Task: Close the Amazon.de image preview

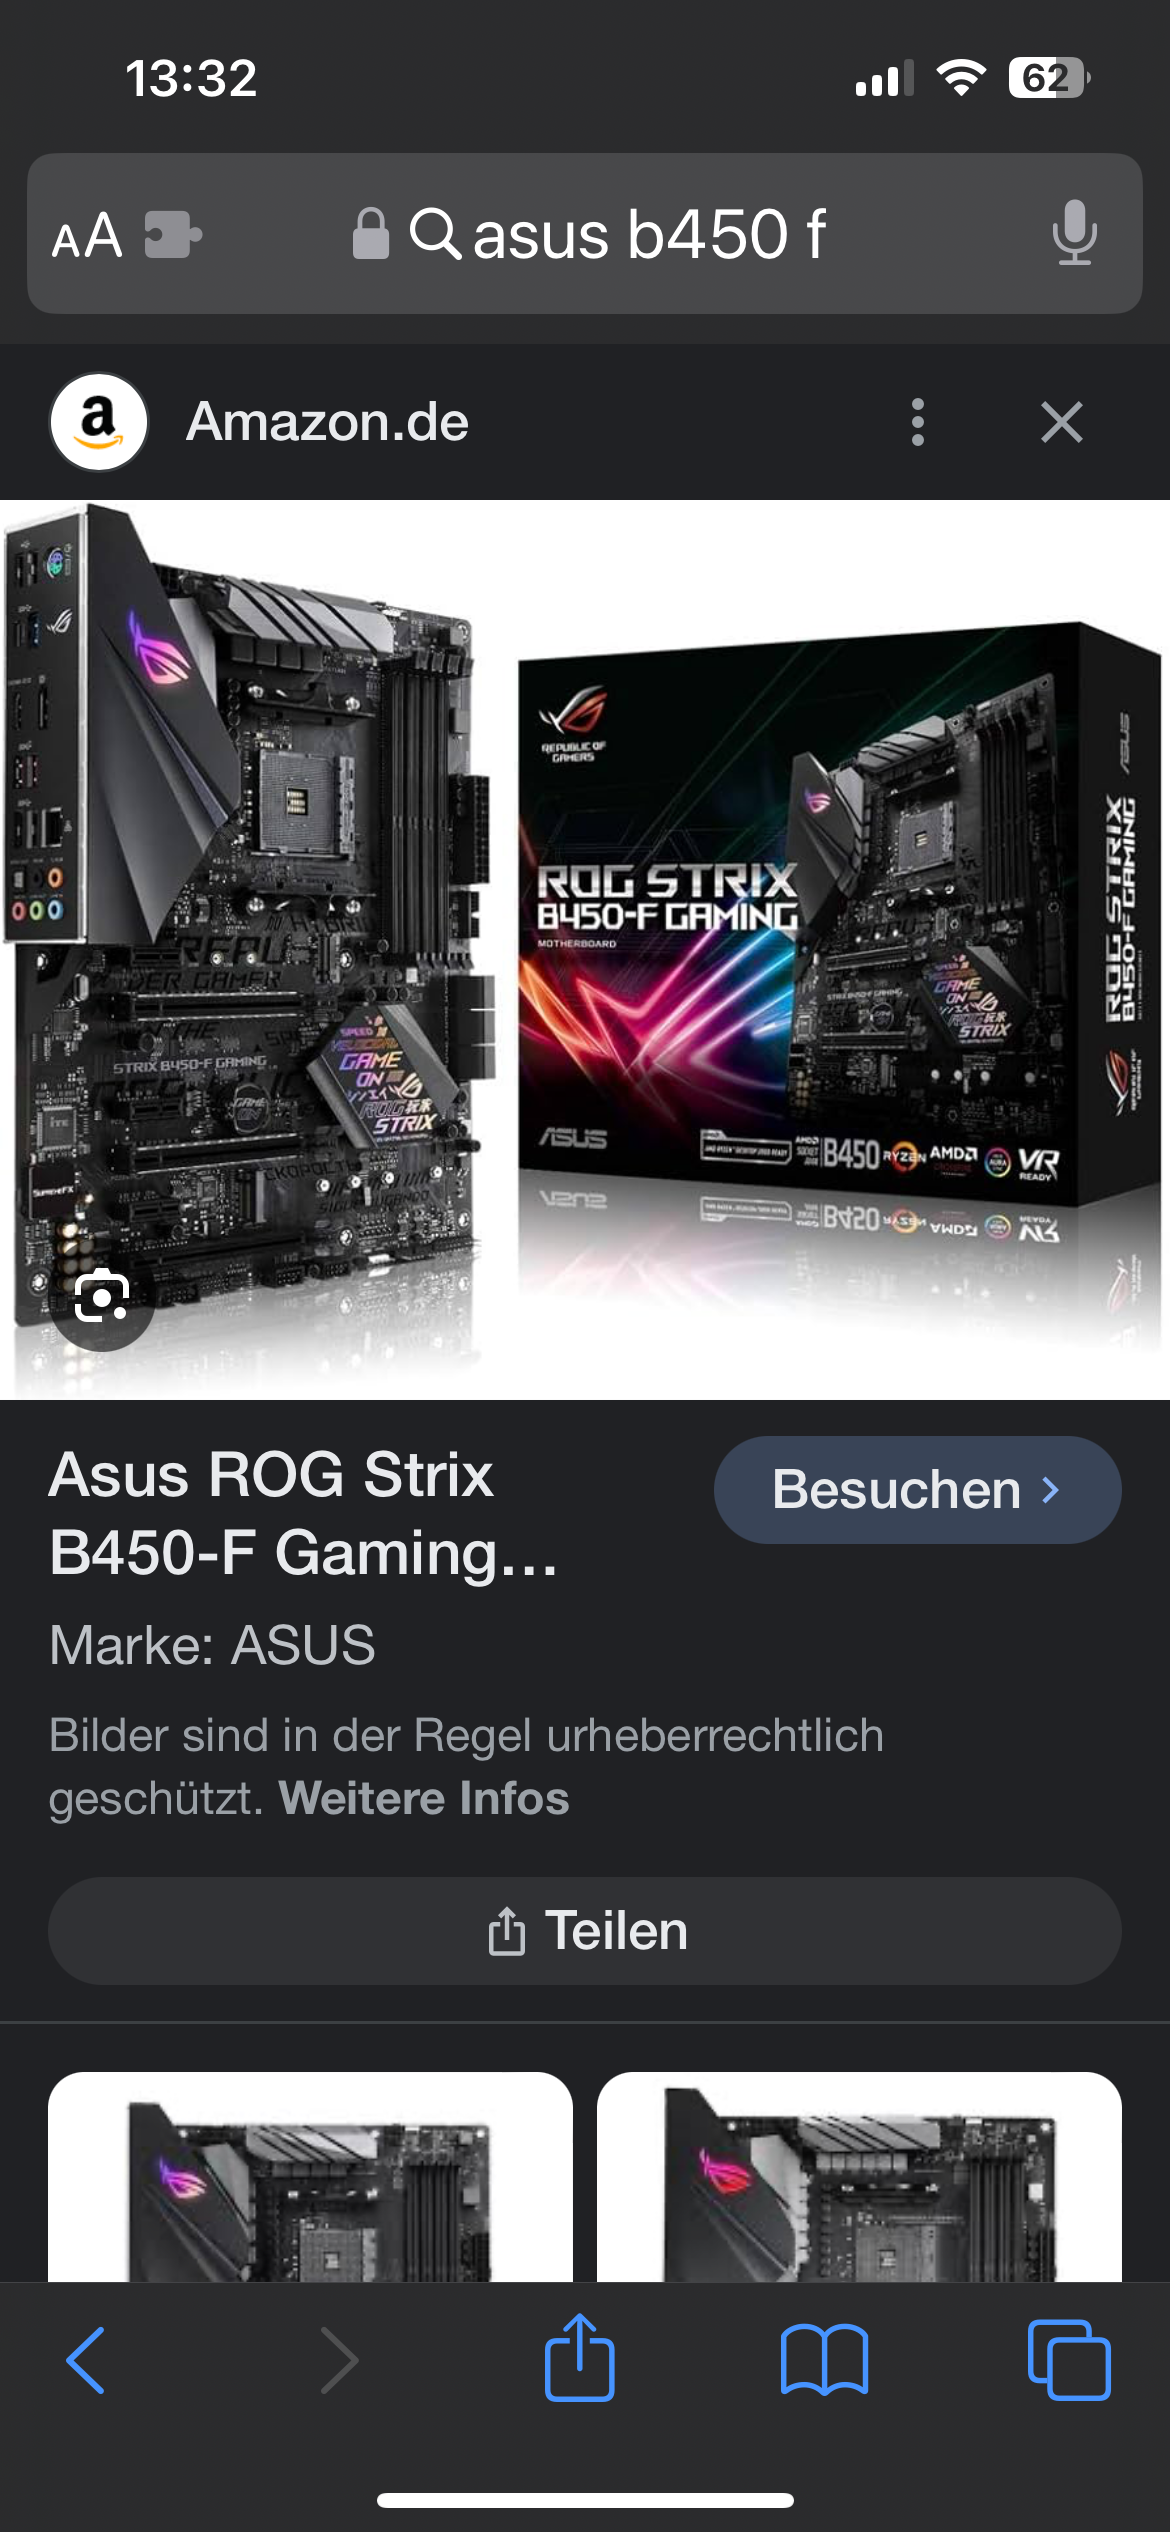Action: [1062, 422]
